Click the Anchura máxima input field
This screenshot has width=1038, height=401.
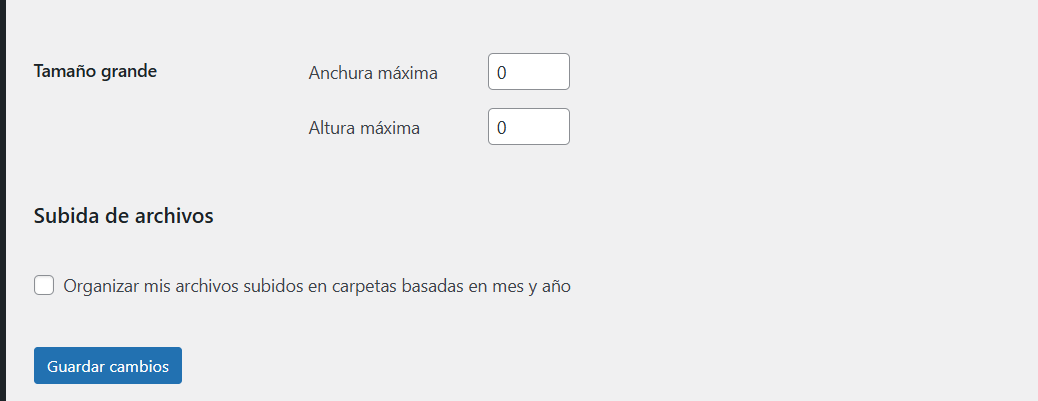tap(528, 71)
